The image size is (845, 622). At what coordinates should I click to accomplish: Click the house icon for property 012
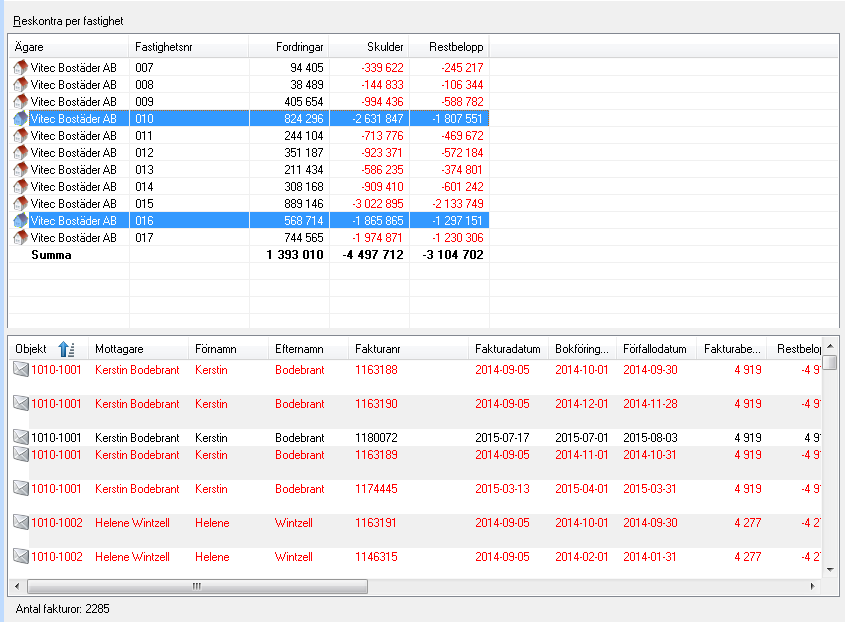point(20,153)
